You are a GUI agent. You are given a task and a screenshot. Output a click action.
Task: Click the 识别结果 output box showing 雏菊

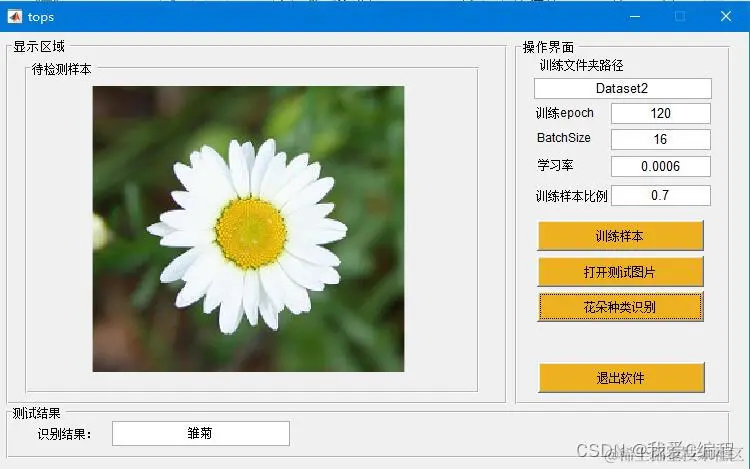200,433
